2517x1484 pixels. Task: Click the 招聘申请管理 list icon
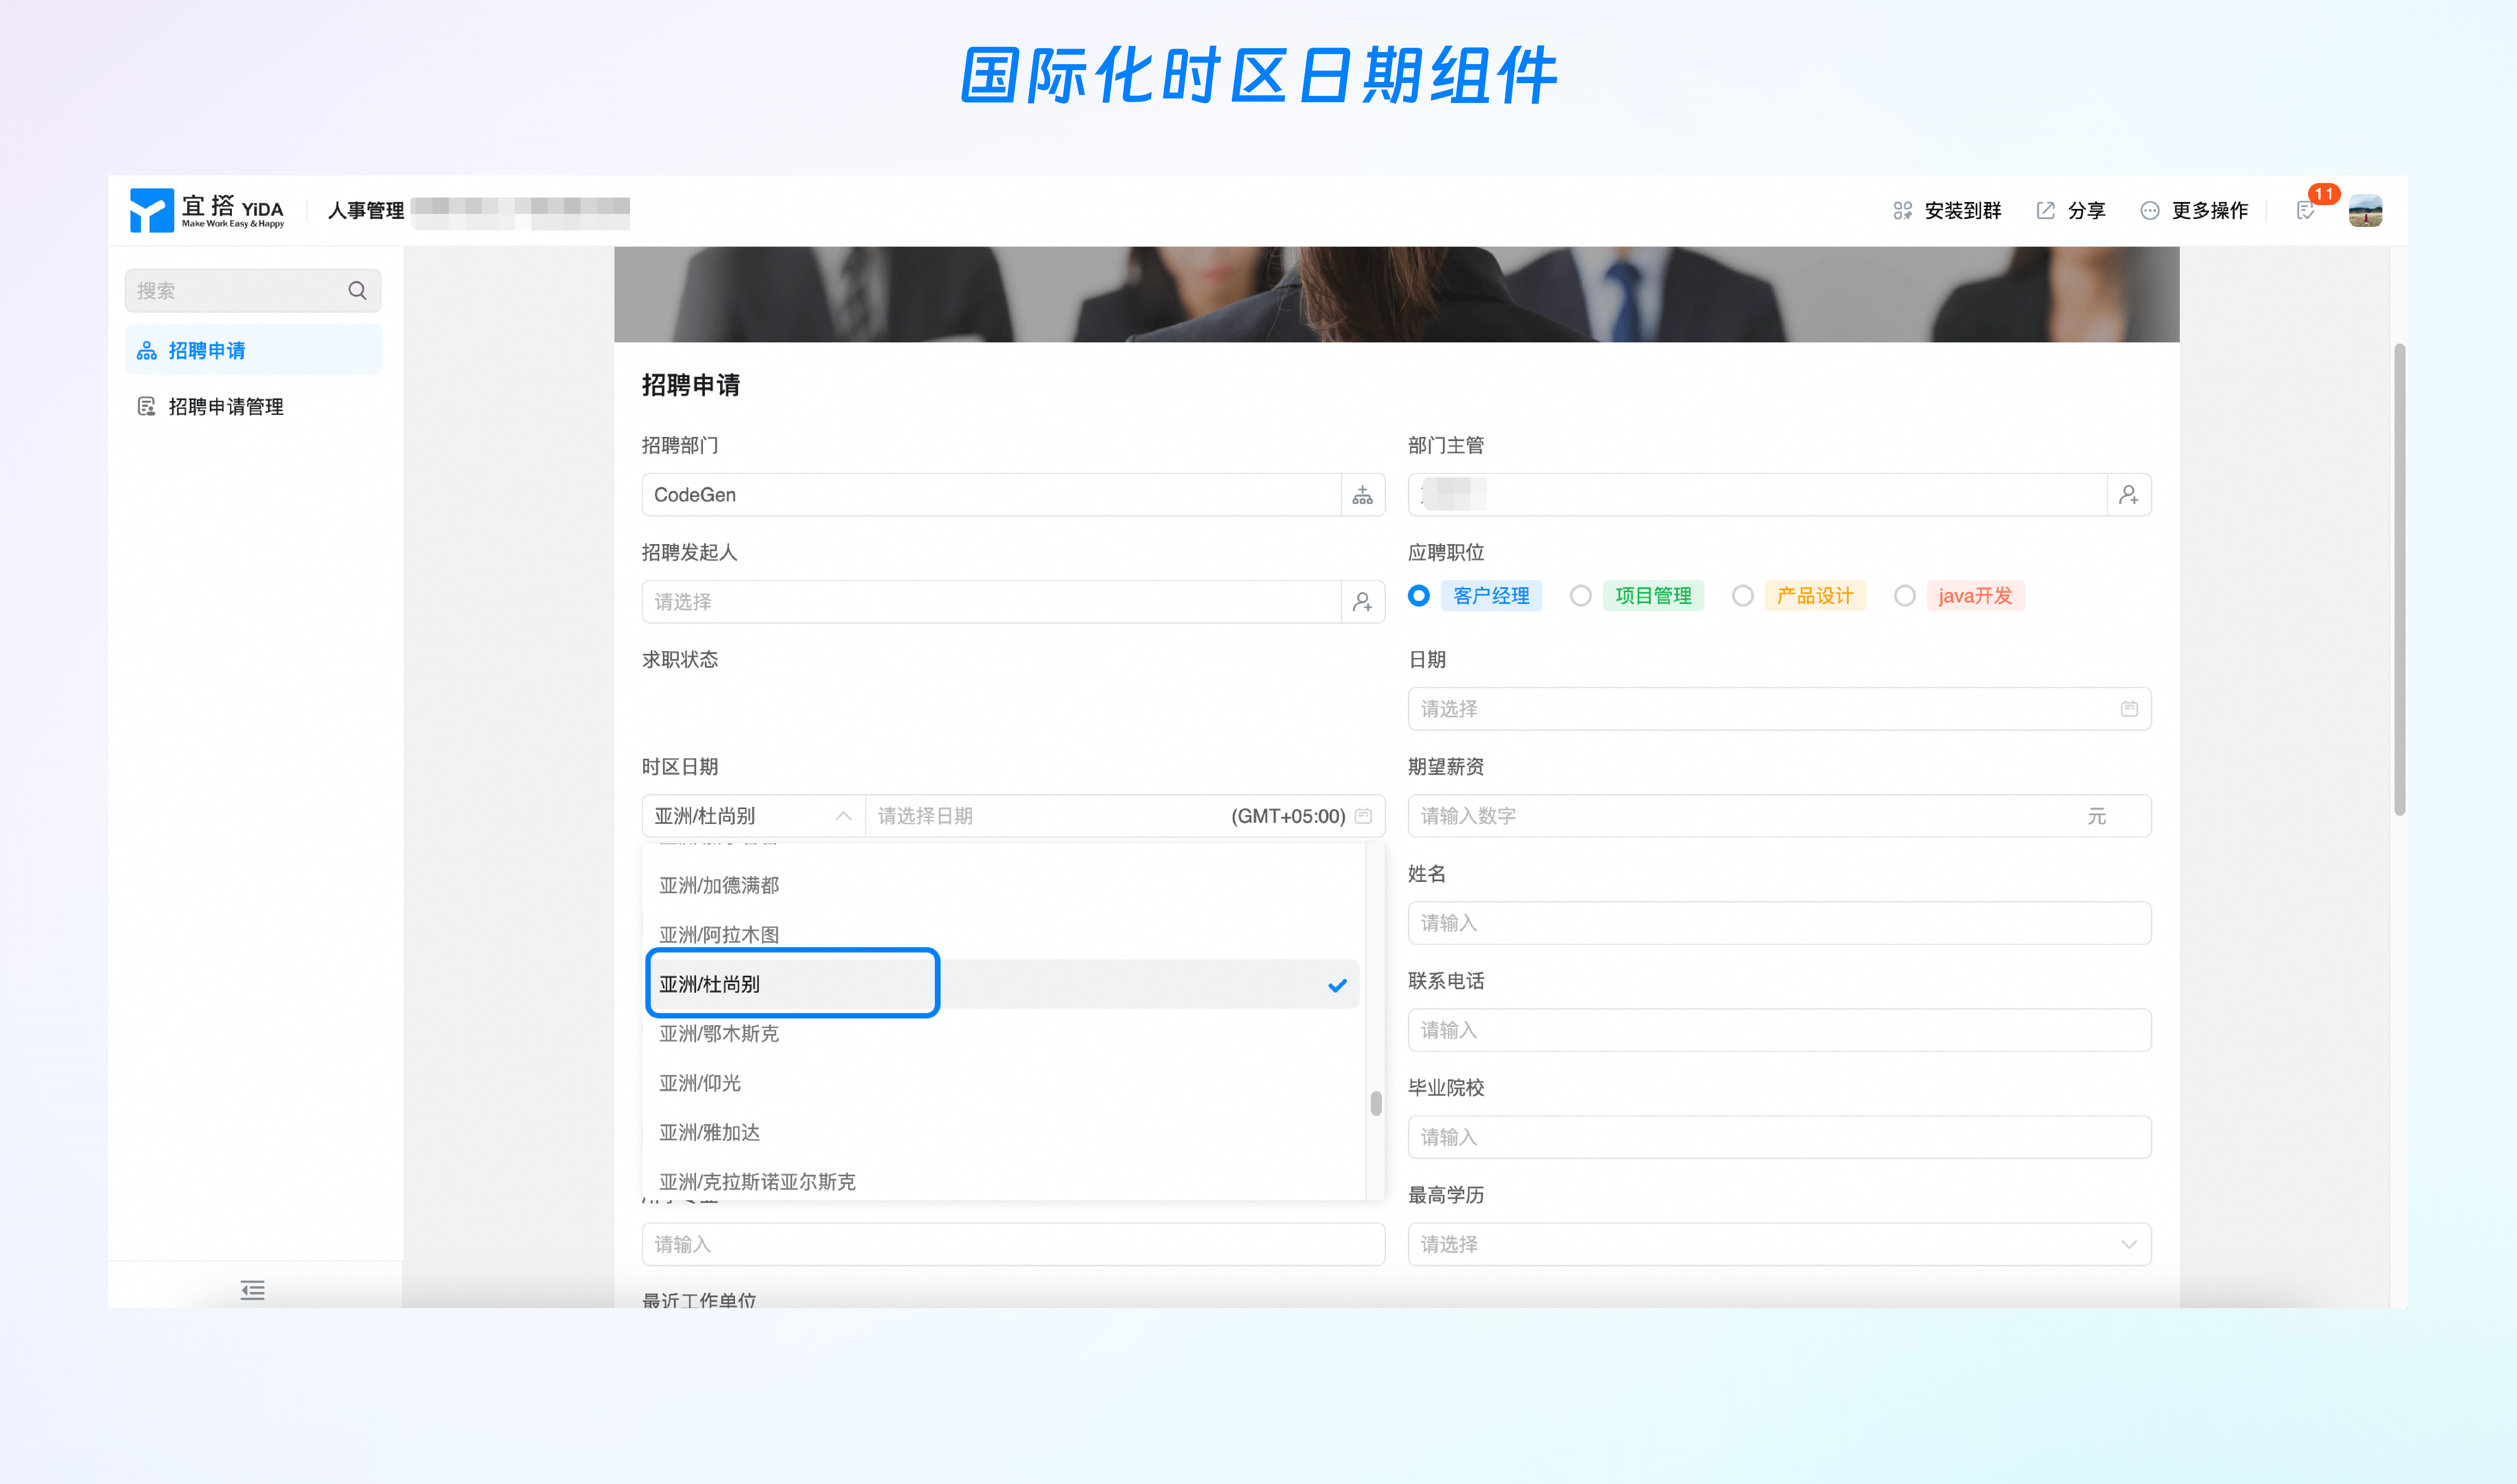147,406
